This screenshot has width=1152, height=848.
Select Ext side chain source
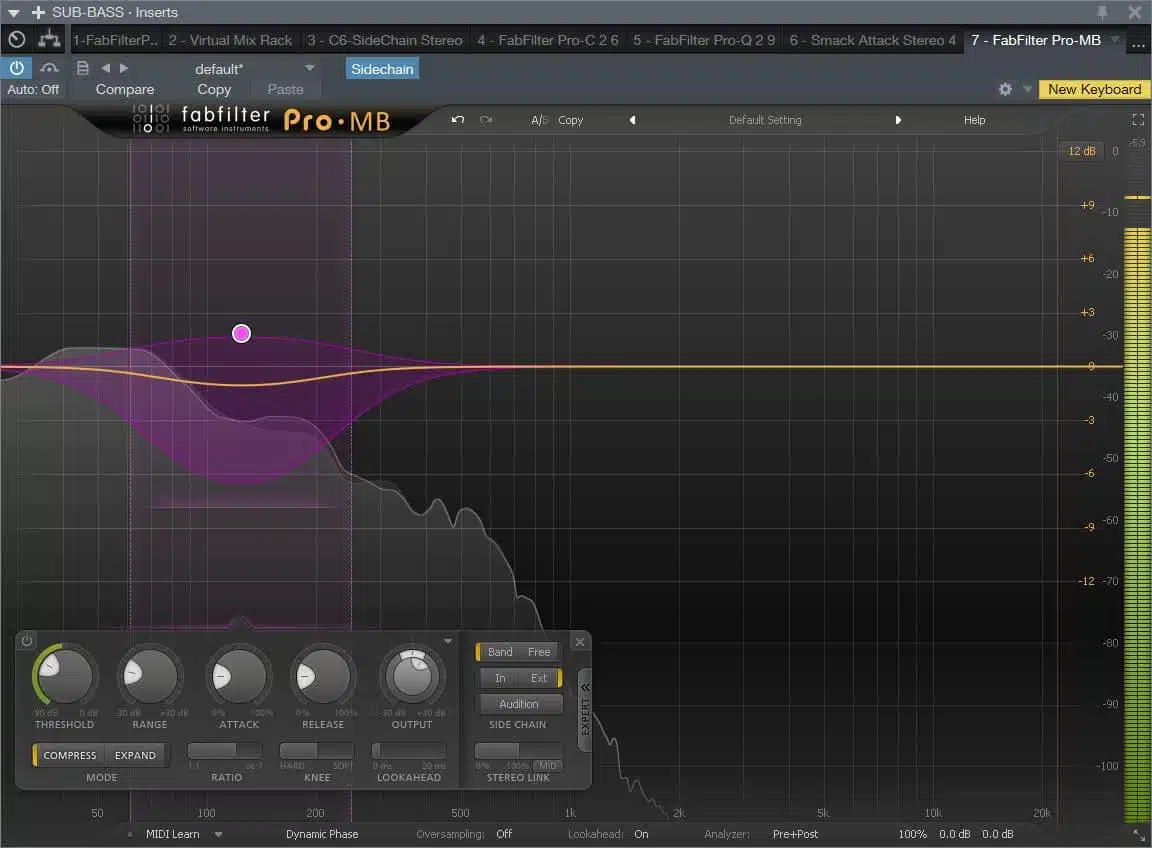click(539, 678)
